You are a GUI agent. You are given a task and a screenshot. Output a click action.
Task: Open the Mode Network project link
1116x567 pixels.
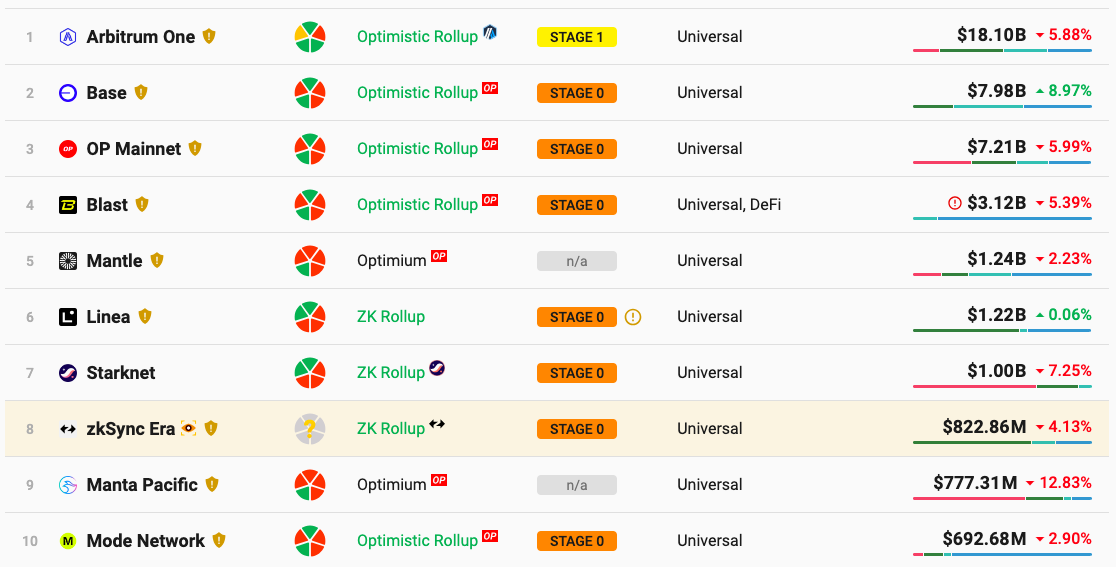[145, 541]
